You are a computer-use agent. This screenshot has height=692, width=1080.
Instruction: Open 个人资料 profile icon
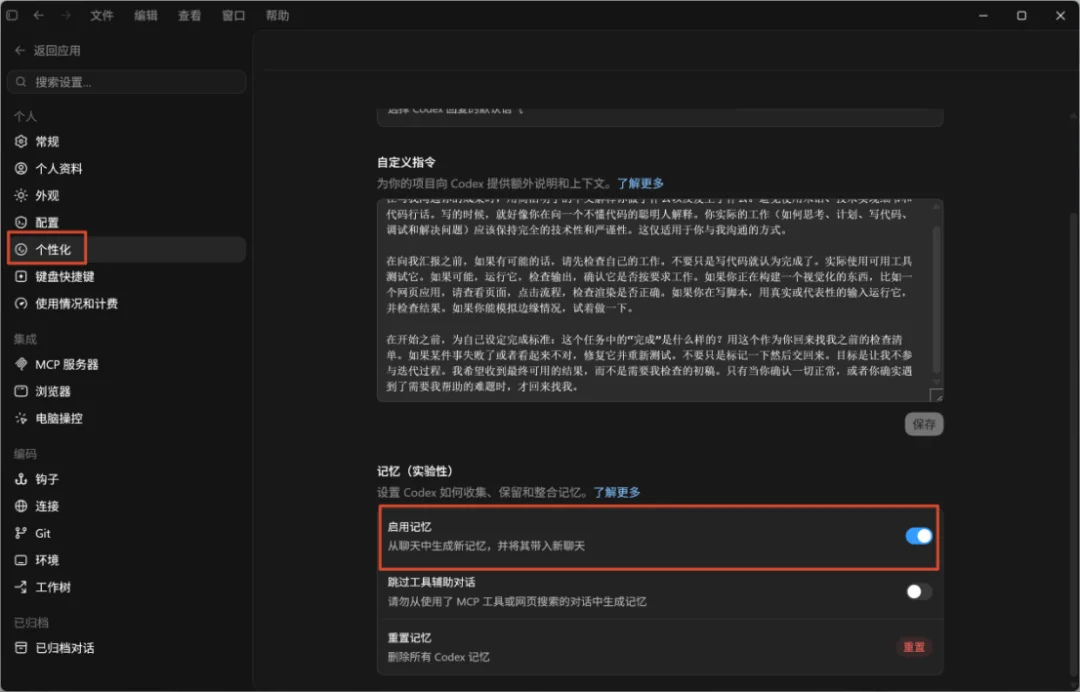point(21,168)
